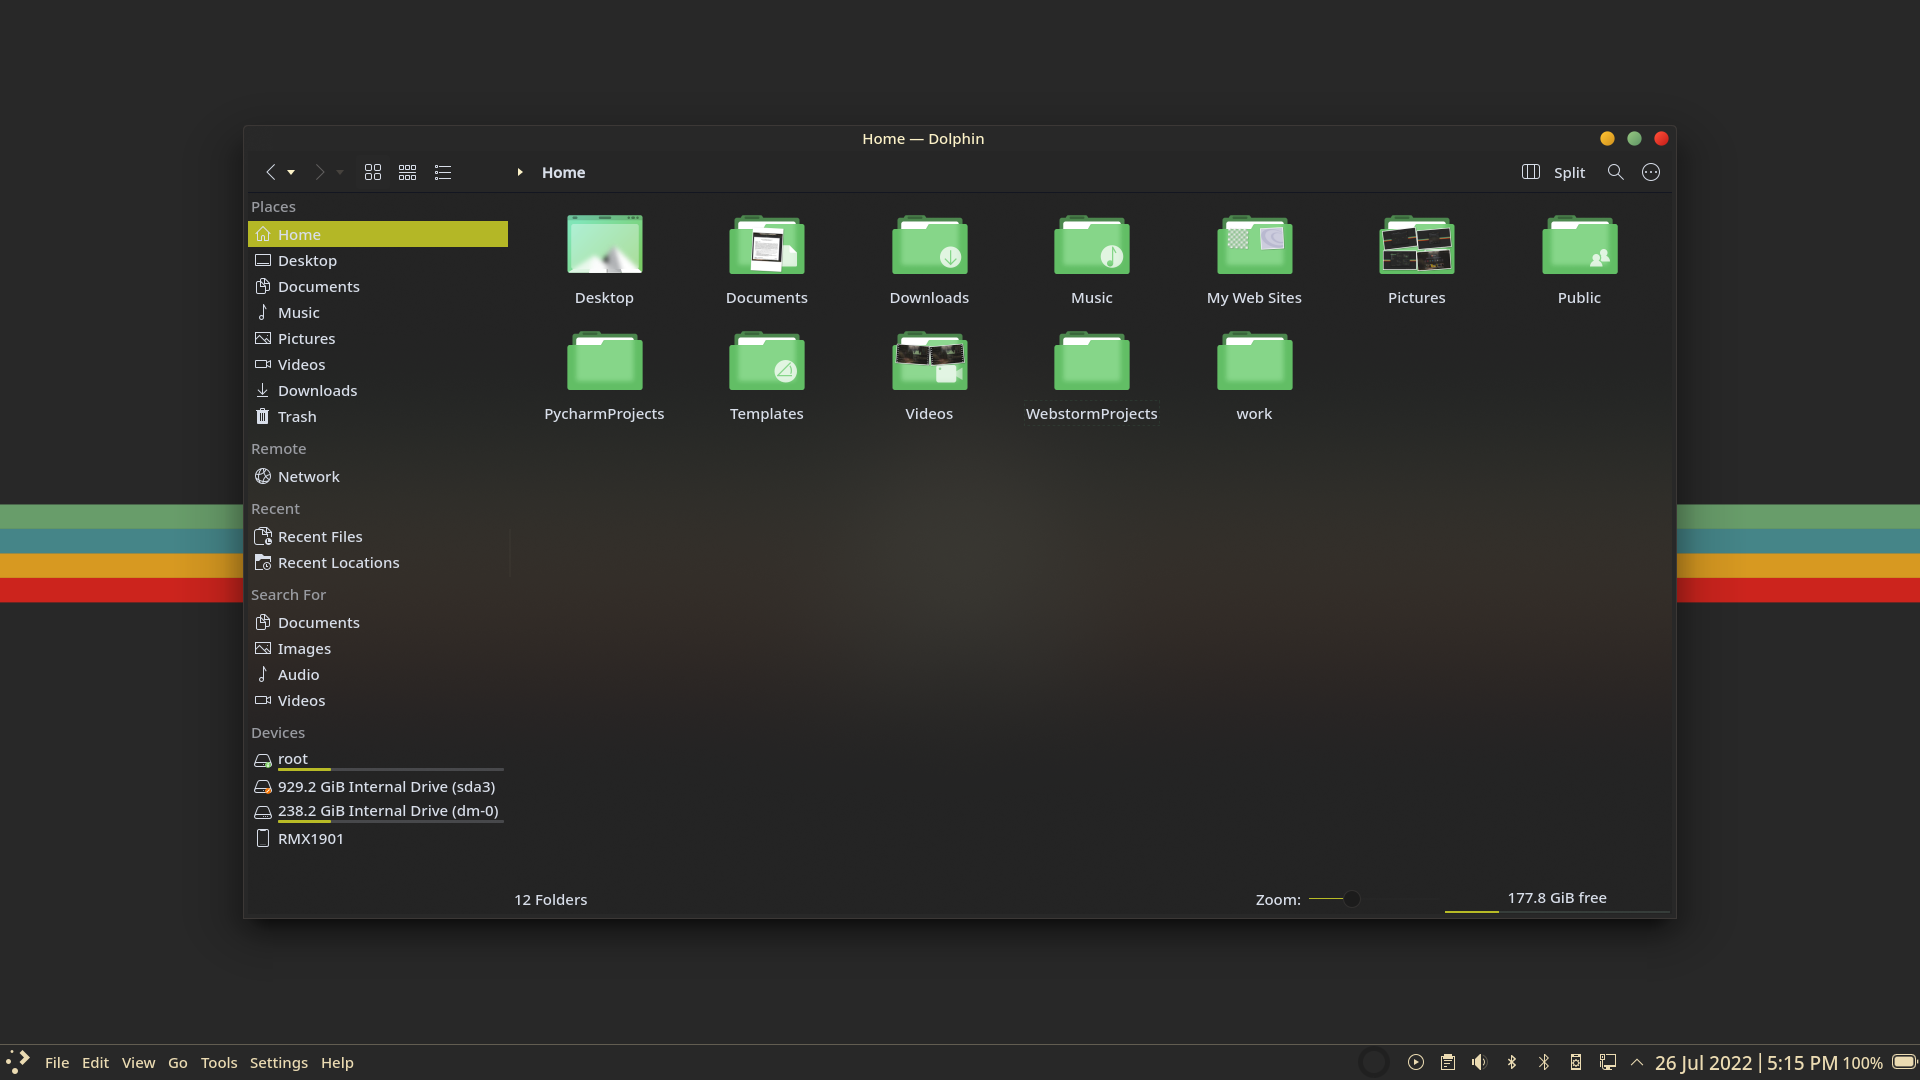Click the search magnifier icon
The width and height of the screenshot is (1920, 1080).
pos(1615,172)
